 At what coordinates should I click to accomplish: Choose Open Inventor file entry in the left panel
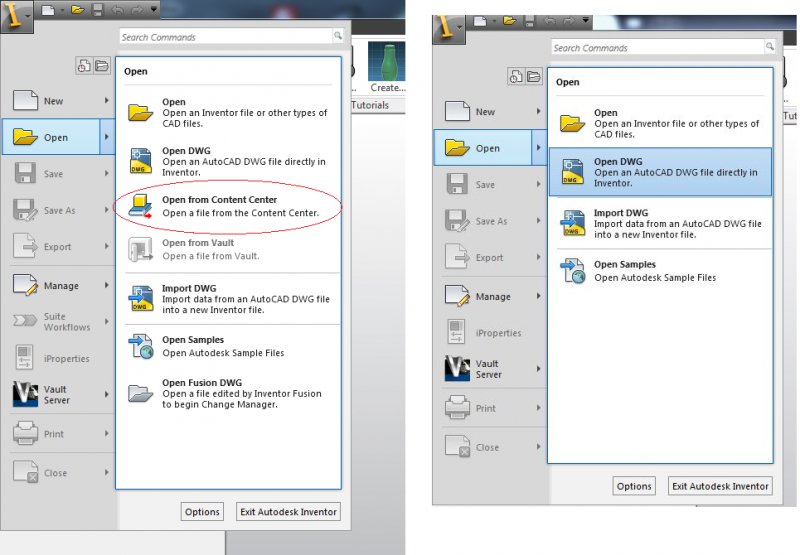229,112
